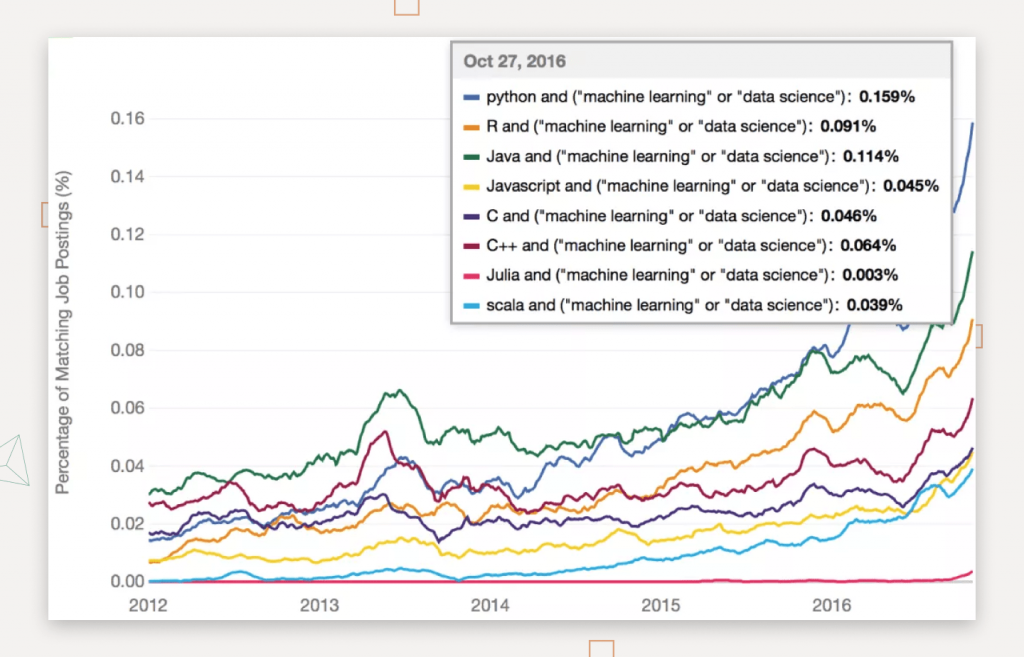The image size is (1024, 657).
Task: Click the yellow Javascript legend swatch
Action: pyautogui.click(x=472, y=187)
